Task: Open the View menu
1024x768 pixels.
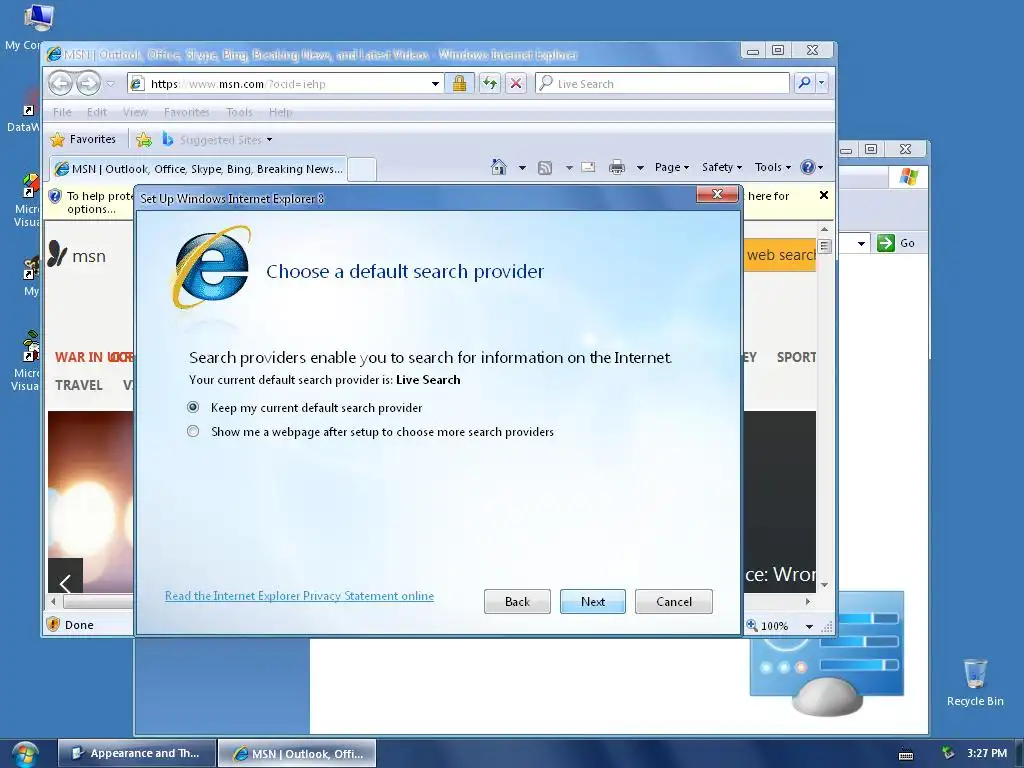Action: pos(135,112)
